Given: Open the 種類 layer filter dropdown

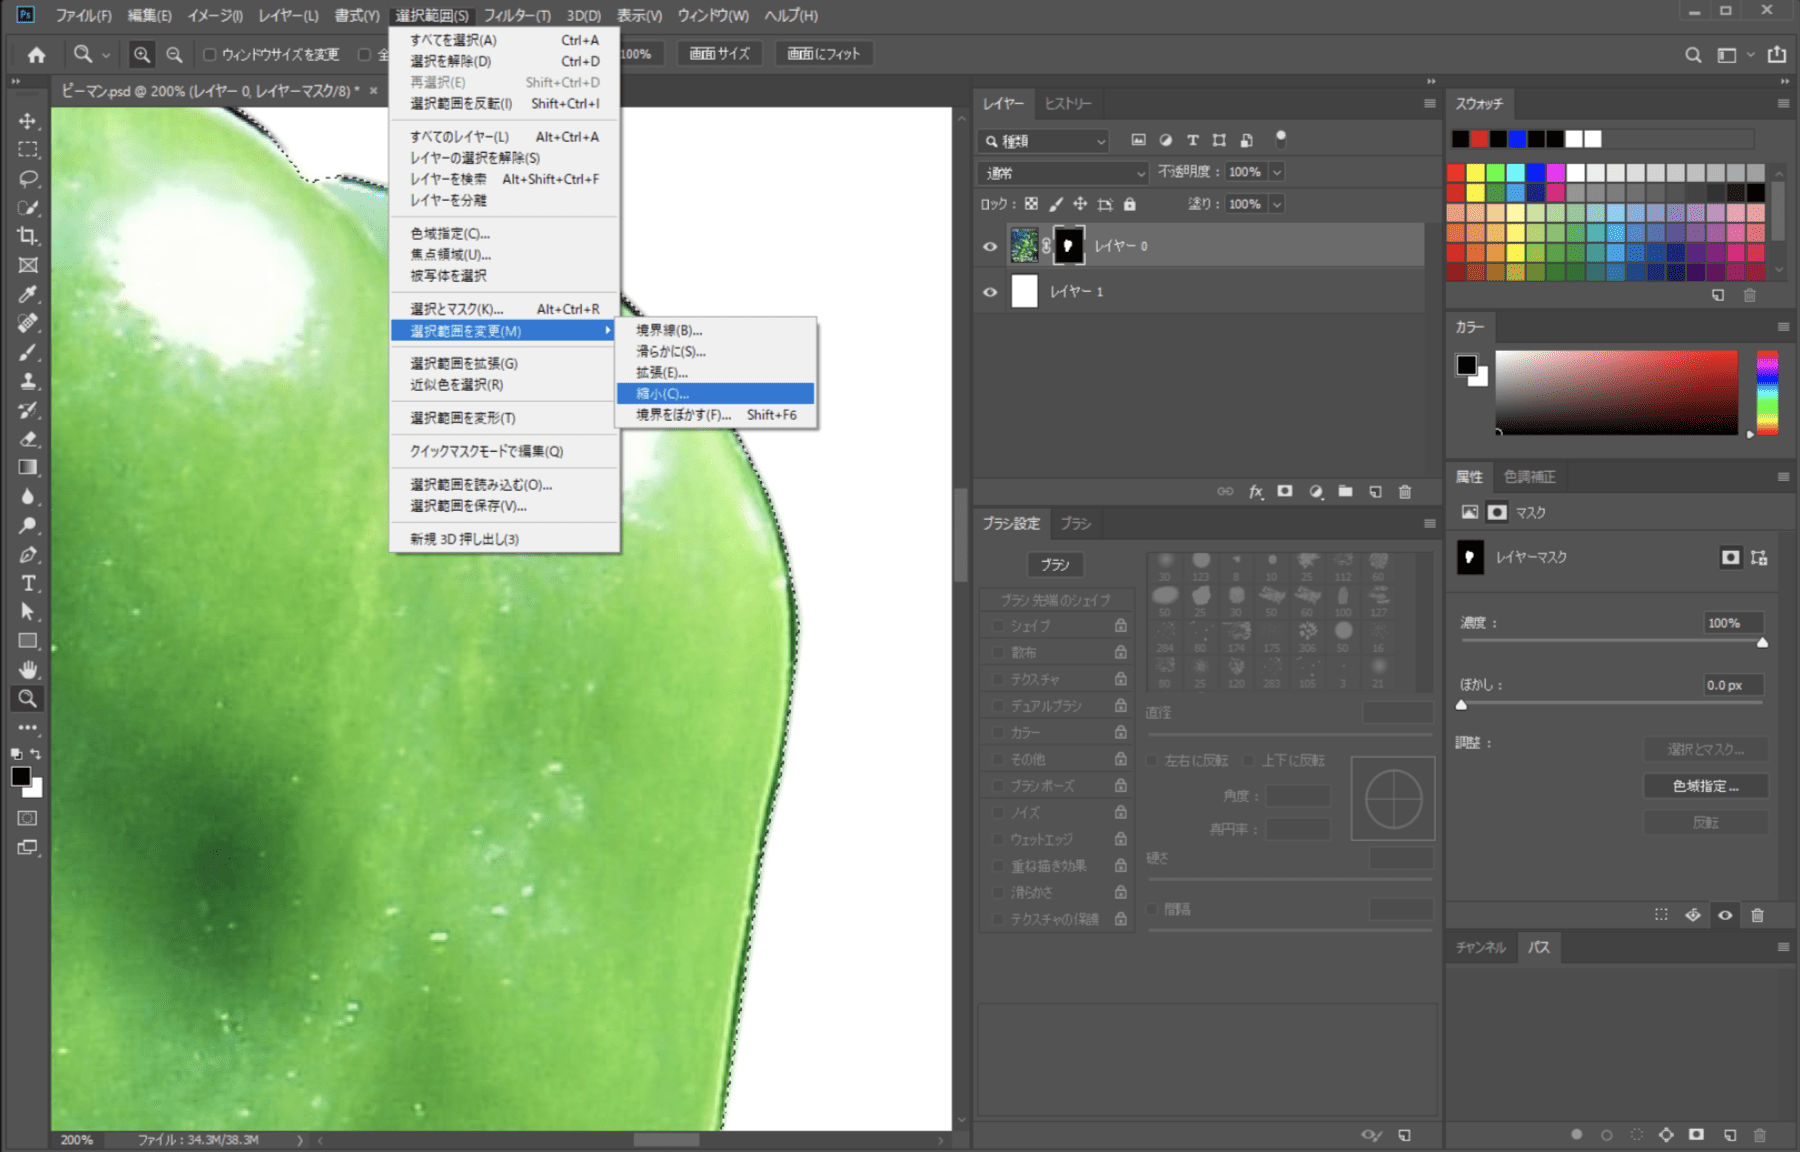Looking at the screenshot, I should (1045, 141).
